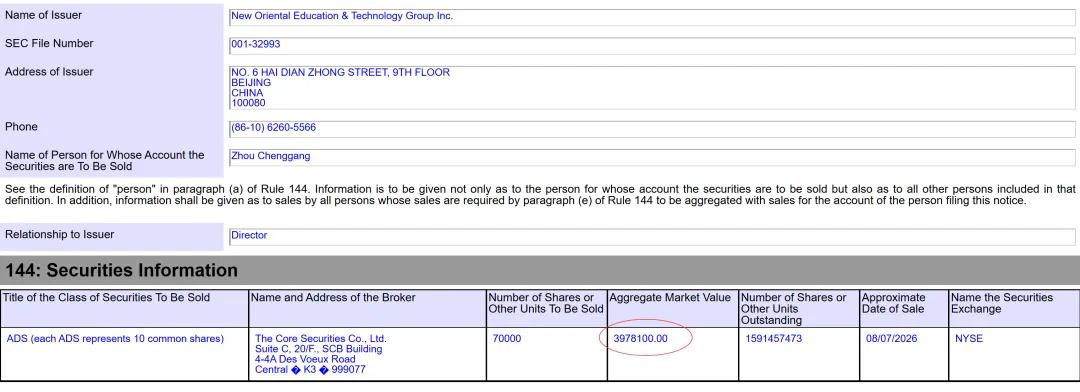Image resolution: width=1080 pixels, height=392 pixels.
Task: Click the Address of Issuer text box
Action: (x=652, y=87)
